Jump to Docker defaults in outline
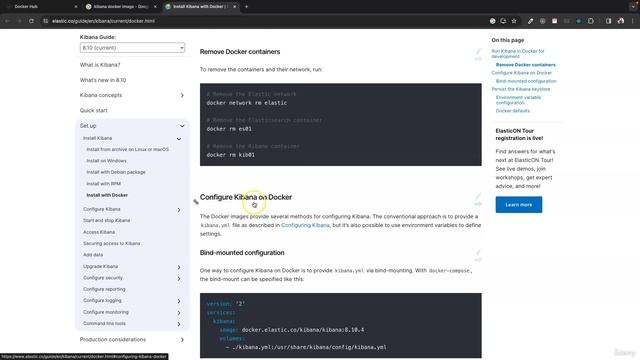The width and height of the screenshot is (640, 360). click(513, 111)
